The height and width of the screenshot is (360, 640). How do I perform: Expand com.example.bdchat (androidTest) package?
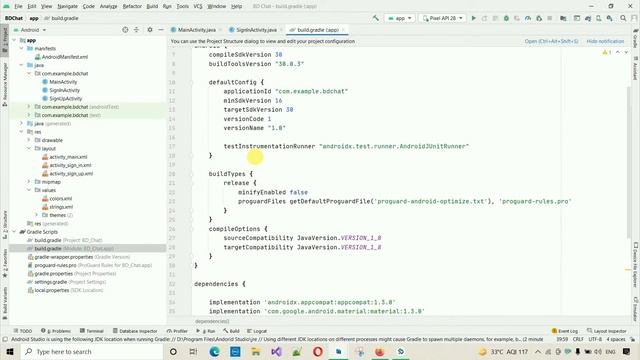click(x=29, y=107)
